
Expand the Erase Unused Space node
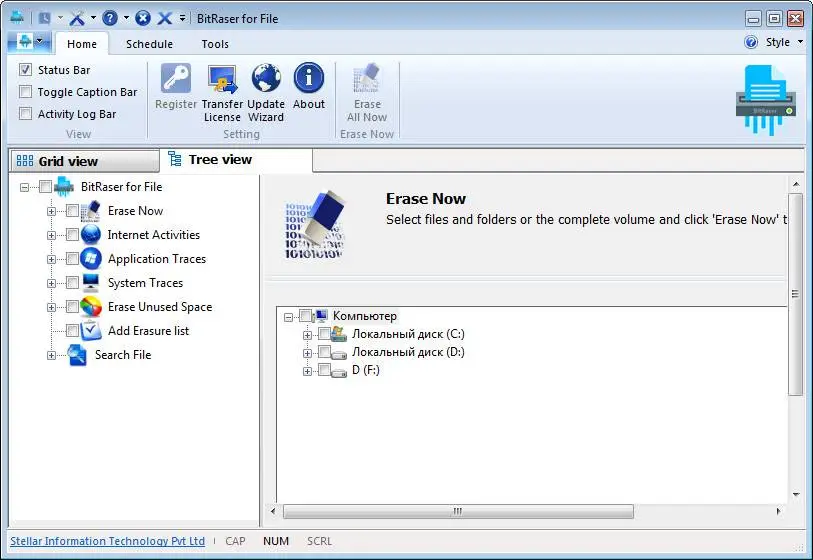pos(51,307)
